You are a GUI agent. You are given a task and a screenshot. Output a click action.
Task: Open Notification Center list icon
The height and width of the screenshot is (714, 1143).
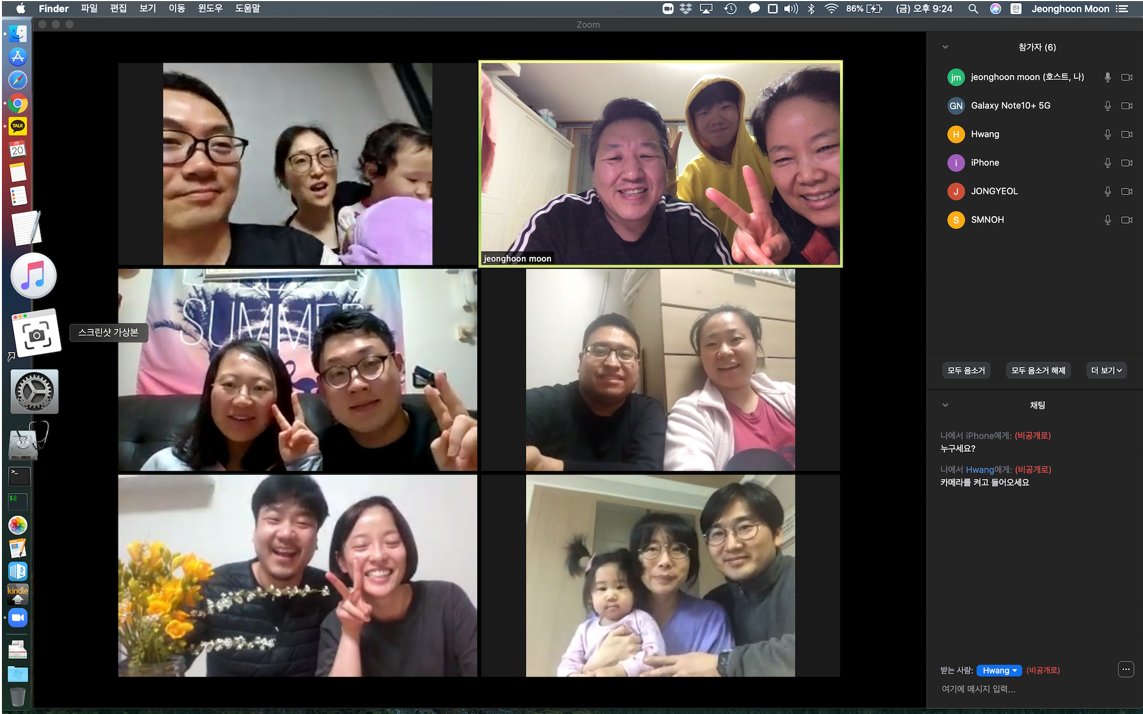click(1122, 9)
